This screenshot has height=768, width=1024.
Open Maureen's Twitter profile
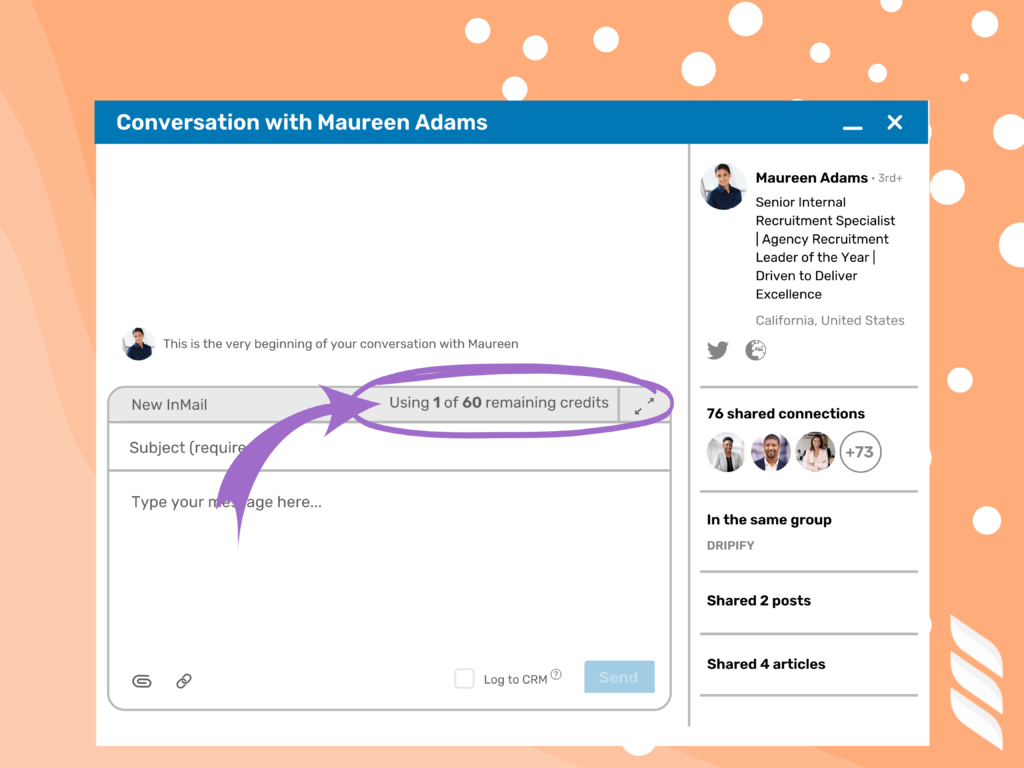(717, 350)
